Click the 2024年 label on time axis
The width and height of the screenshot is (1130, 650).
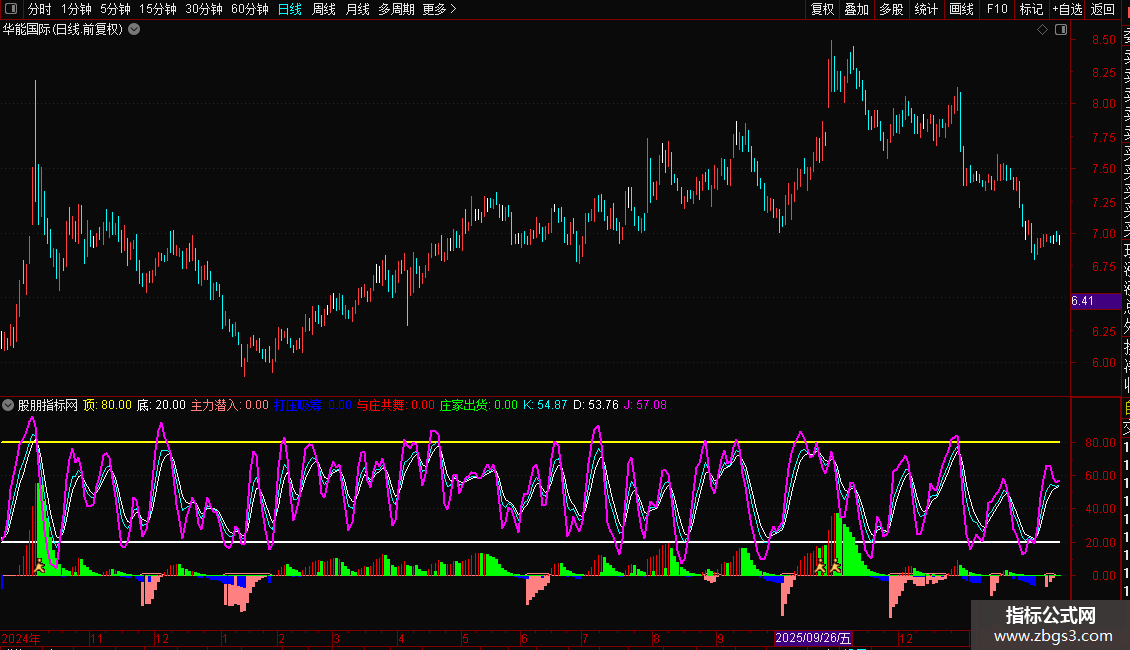(x=21, y=638)
